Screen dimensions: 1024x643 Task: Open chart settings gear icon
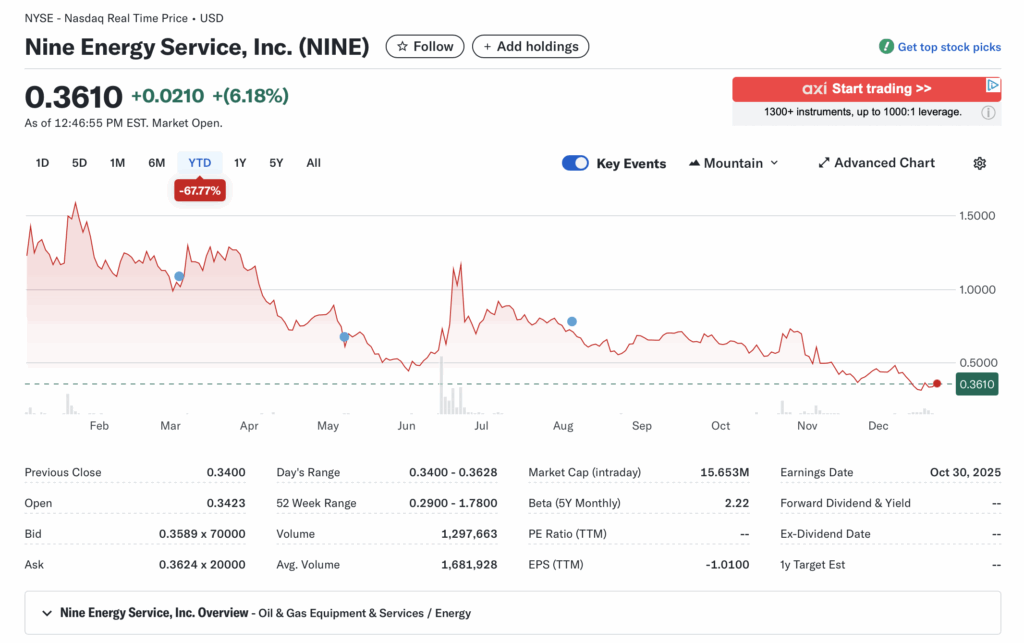coord(979,163)
